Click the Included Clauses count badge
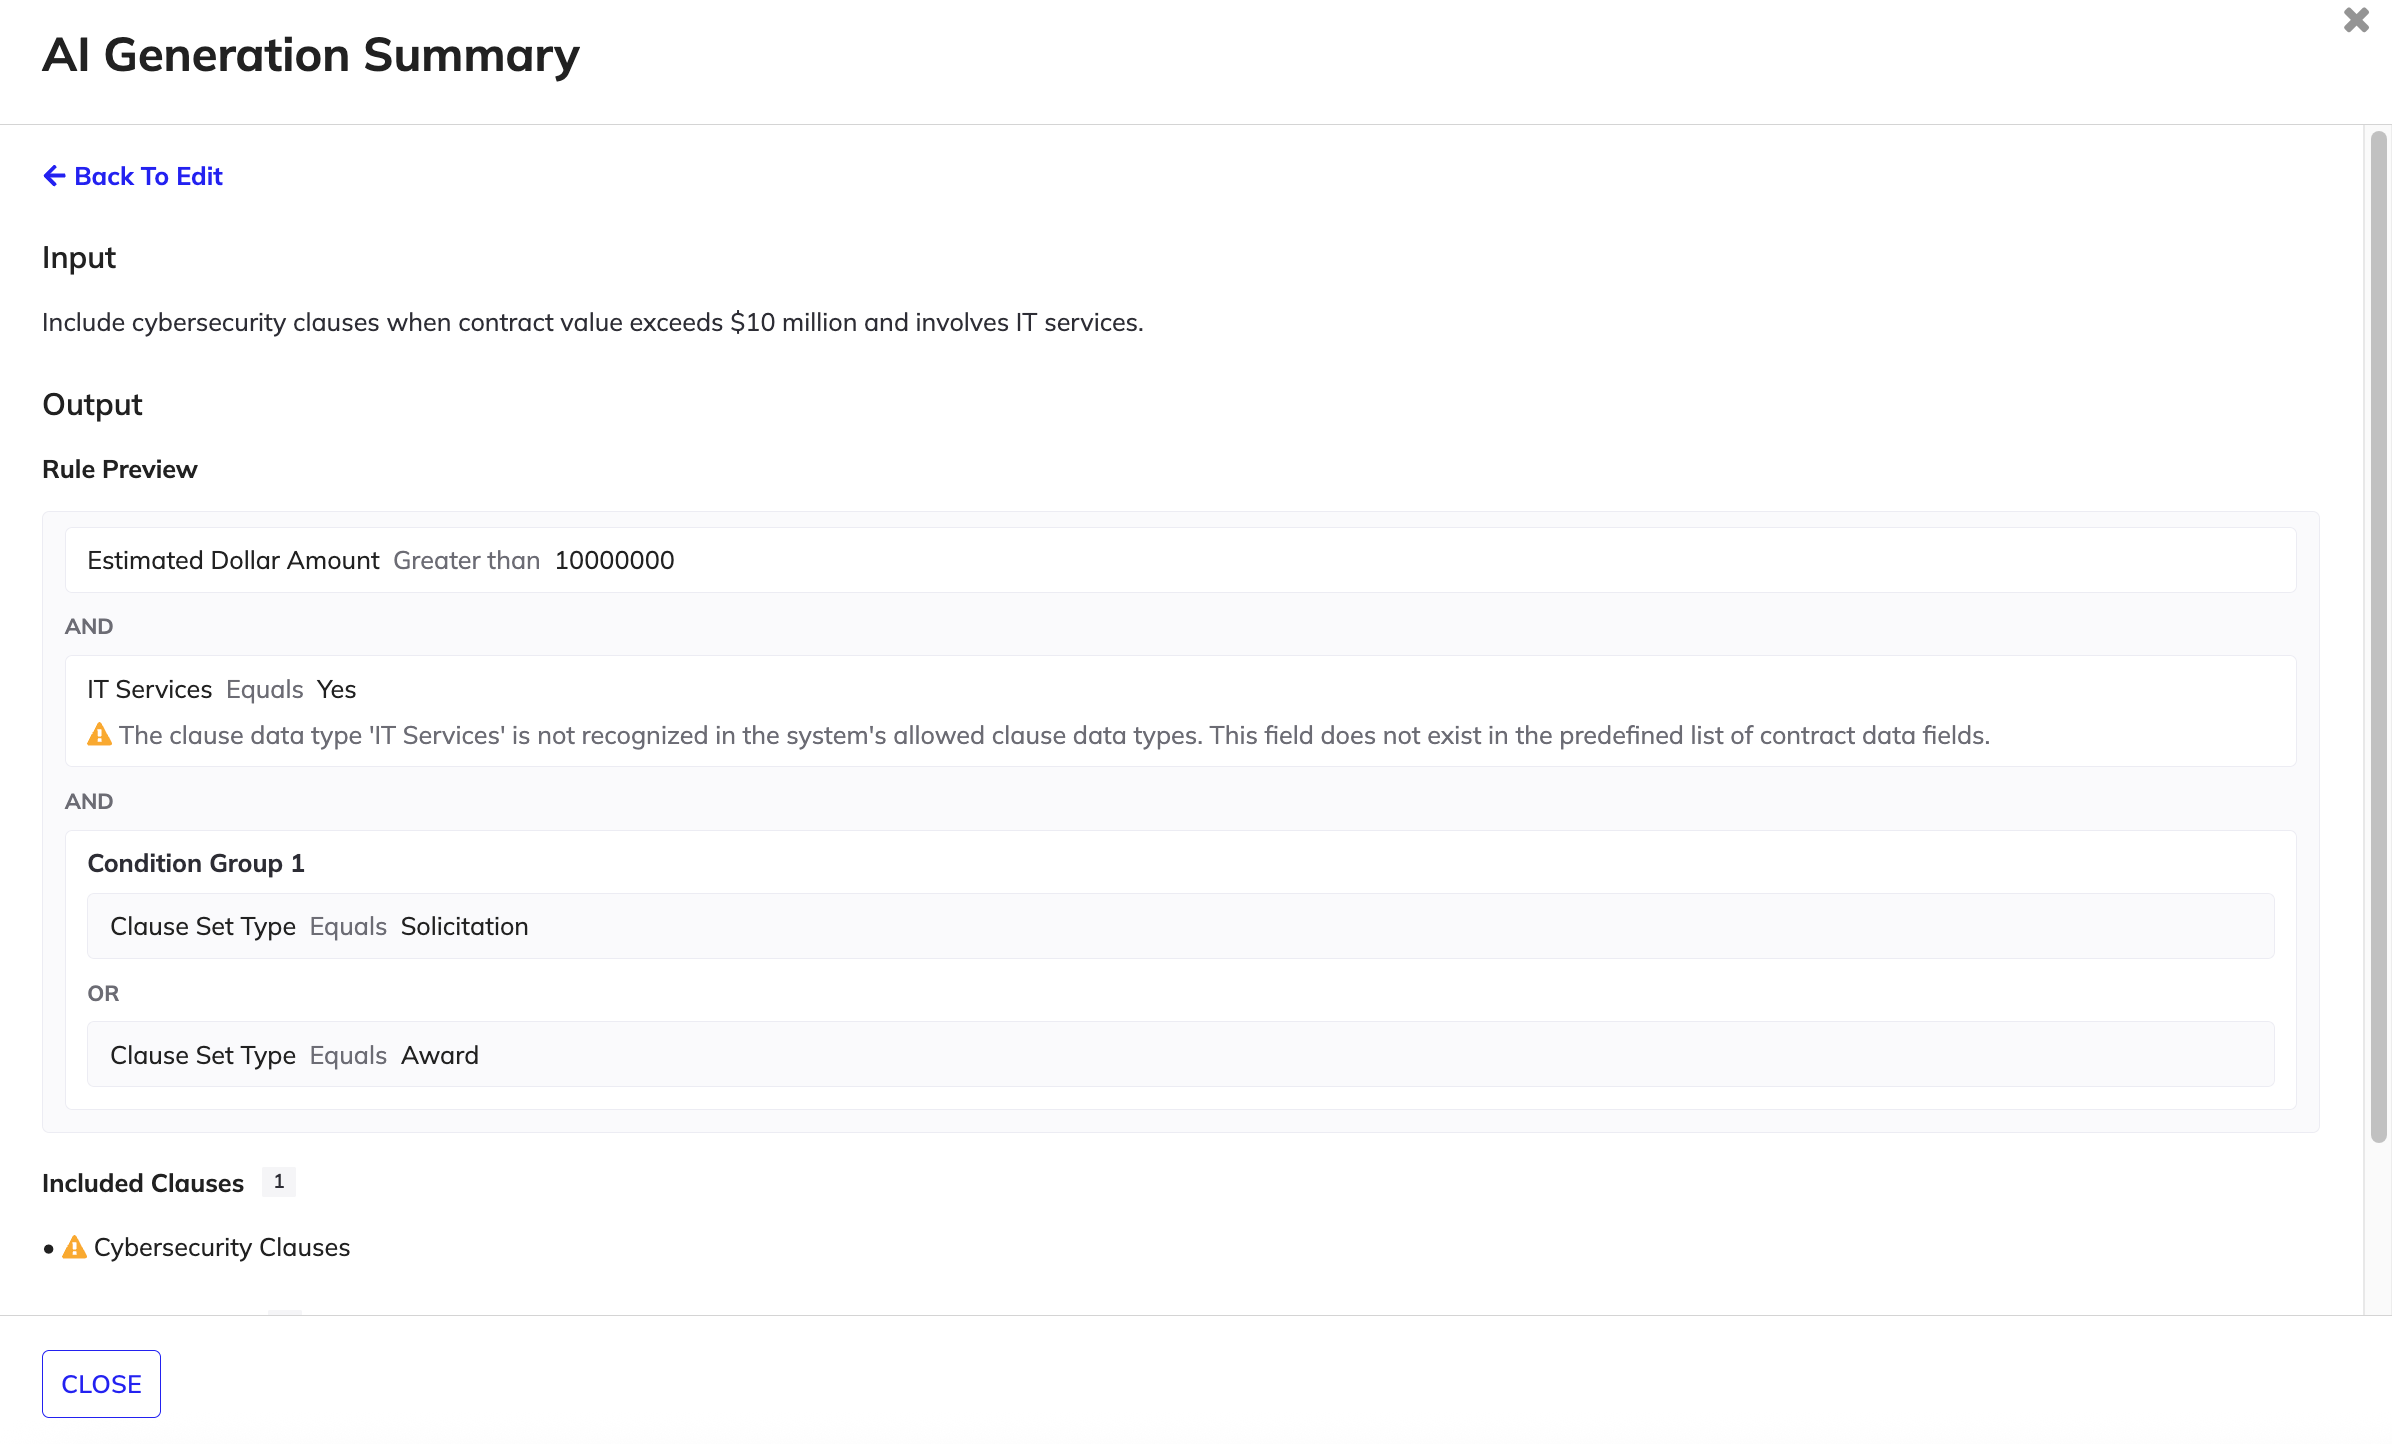 (x=279, y=1182)
